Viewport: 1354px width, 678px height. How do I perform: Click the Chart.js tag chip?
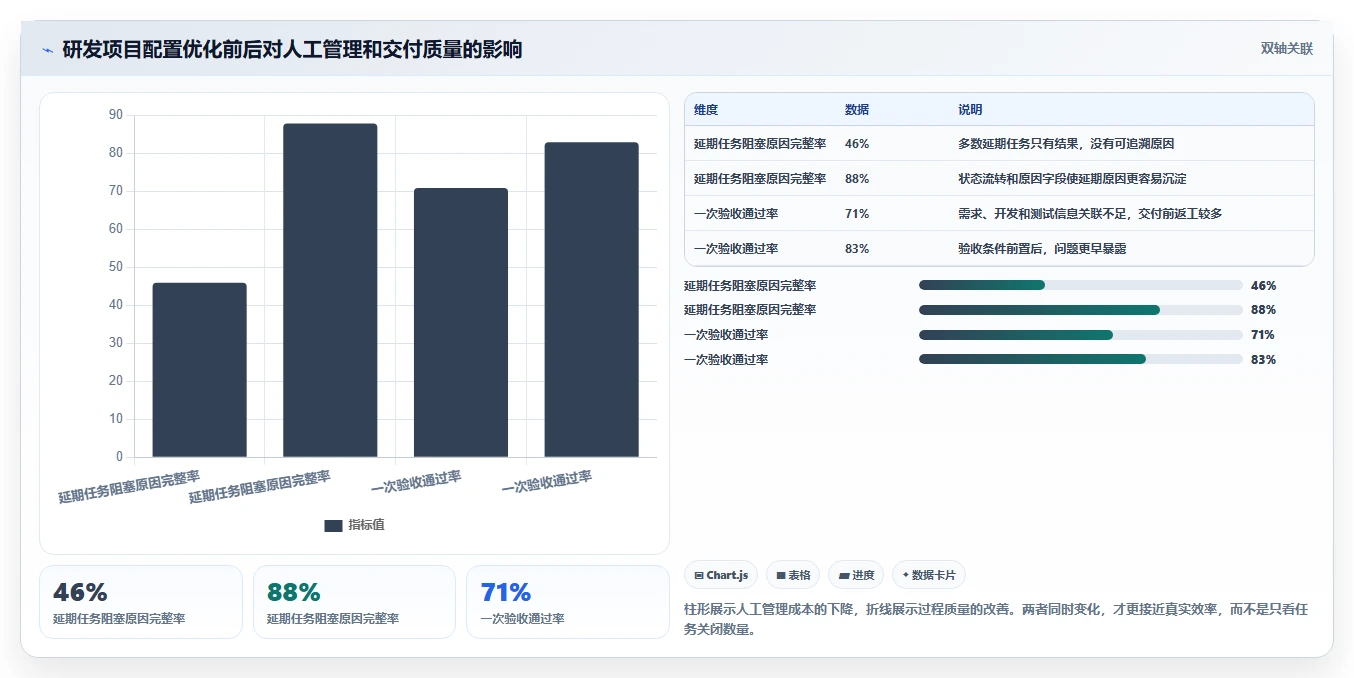(x=721, y=575)
